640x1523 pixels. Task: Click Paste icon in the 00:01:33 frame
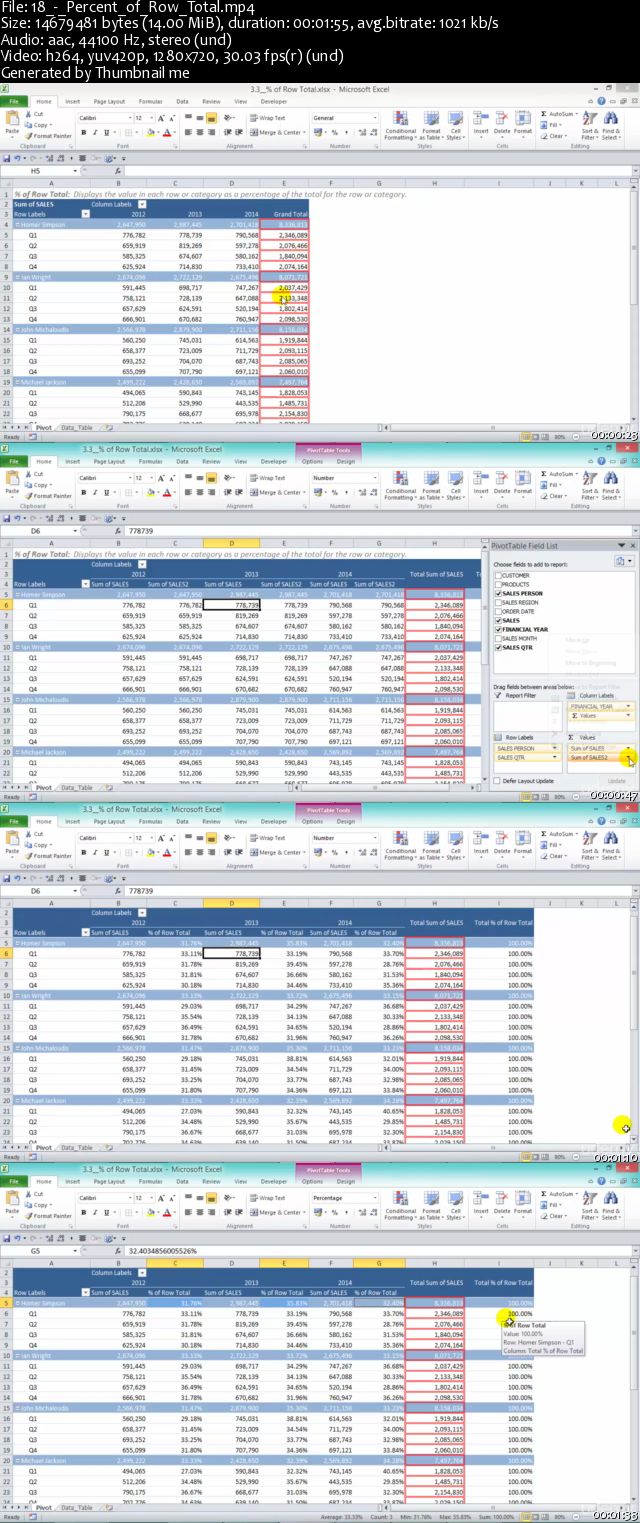pyautogui.click(x=12, y=1199)
